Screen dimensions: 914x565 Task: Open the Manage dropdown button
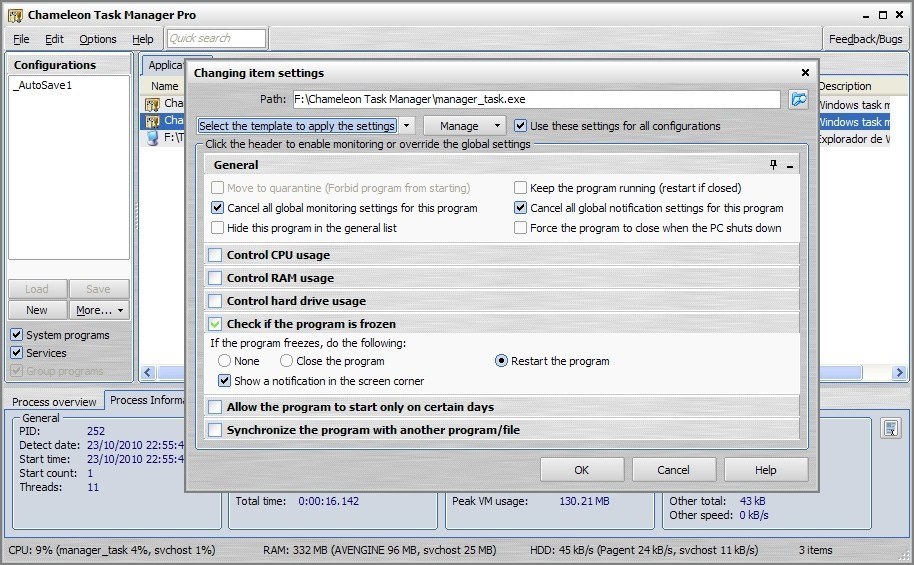click(463, 126)
